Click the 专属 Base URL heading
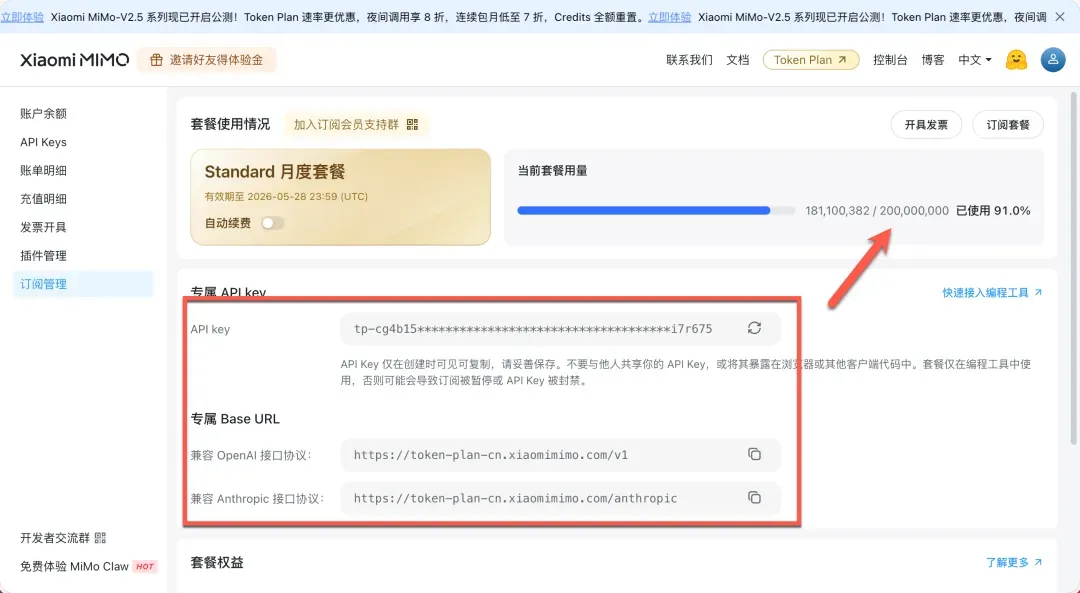1080x593 pixels. pyautogui.click(x=235, y=419)
